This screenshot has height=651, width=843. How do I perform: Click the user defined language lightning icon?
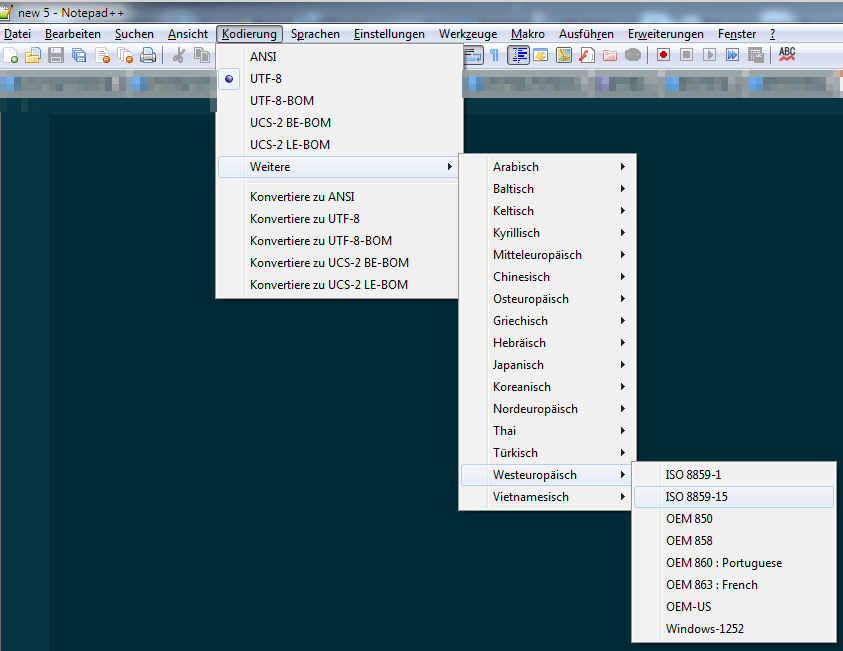coord(541,55)
